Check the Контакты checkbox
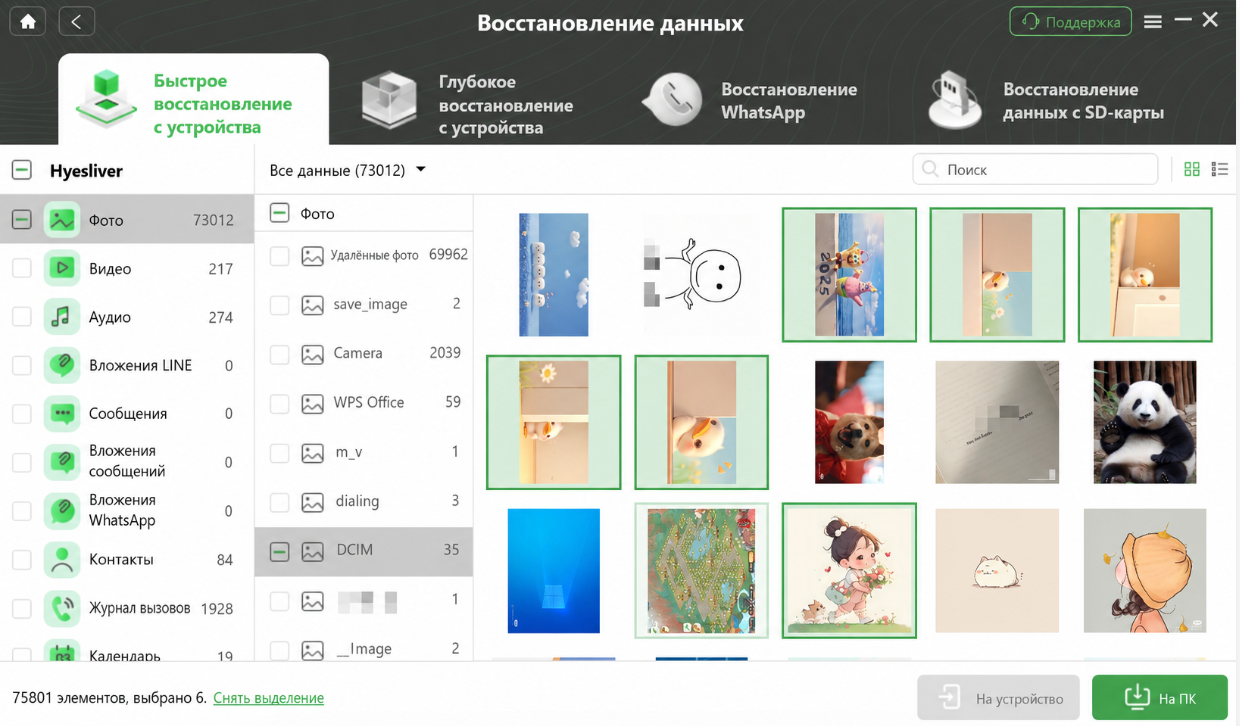This screenshot has width=1240, height=726. [x=21, y=559]
